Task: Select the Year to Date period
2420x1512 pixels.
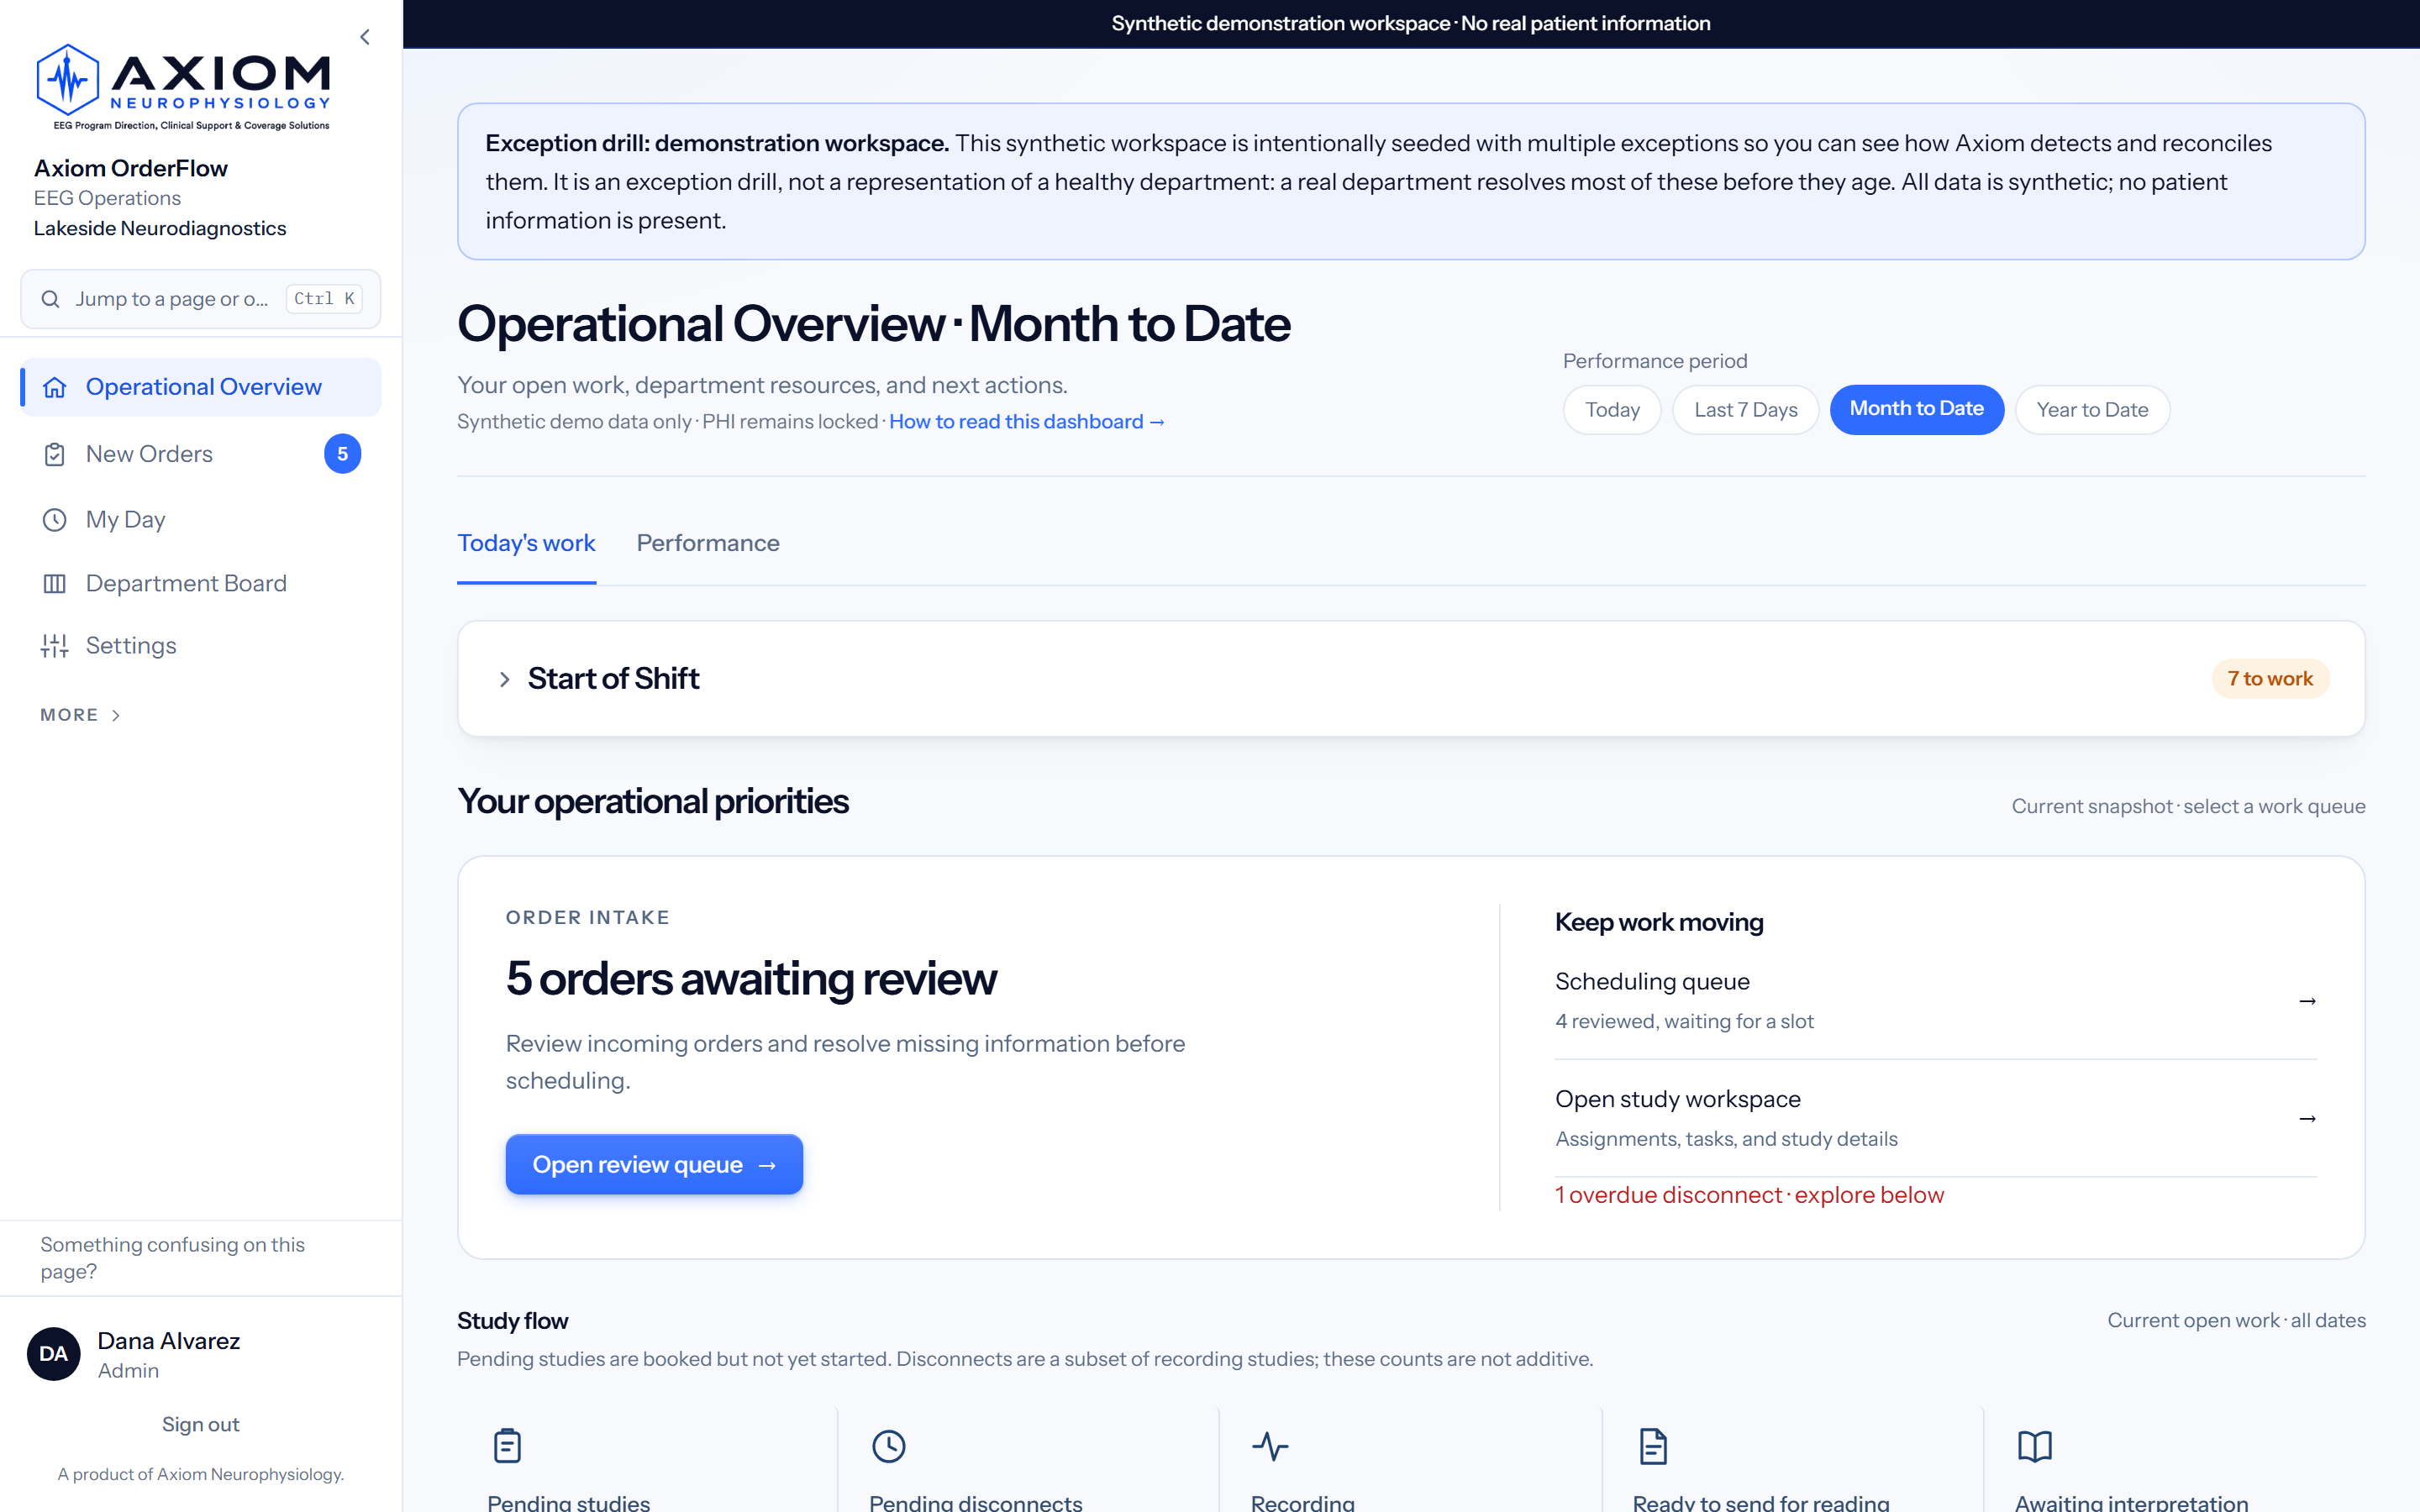Action: [2092, 410]
